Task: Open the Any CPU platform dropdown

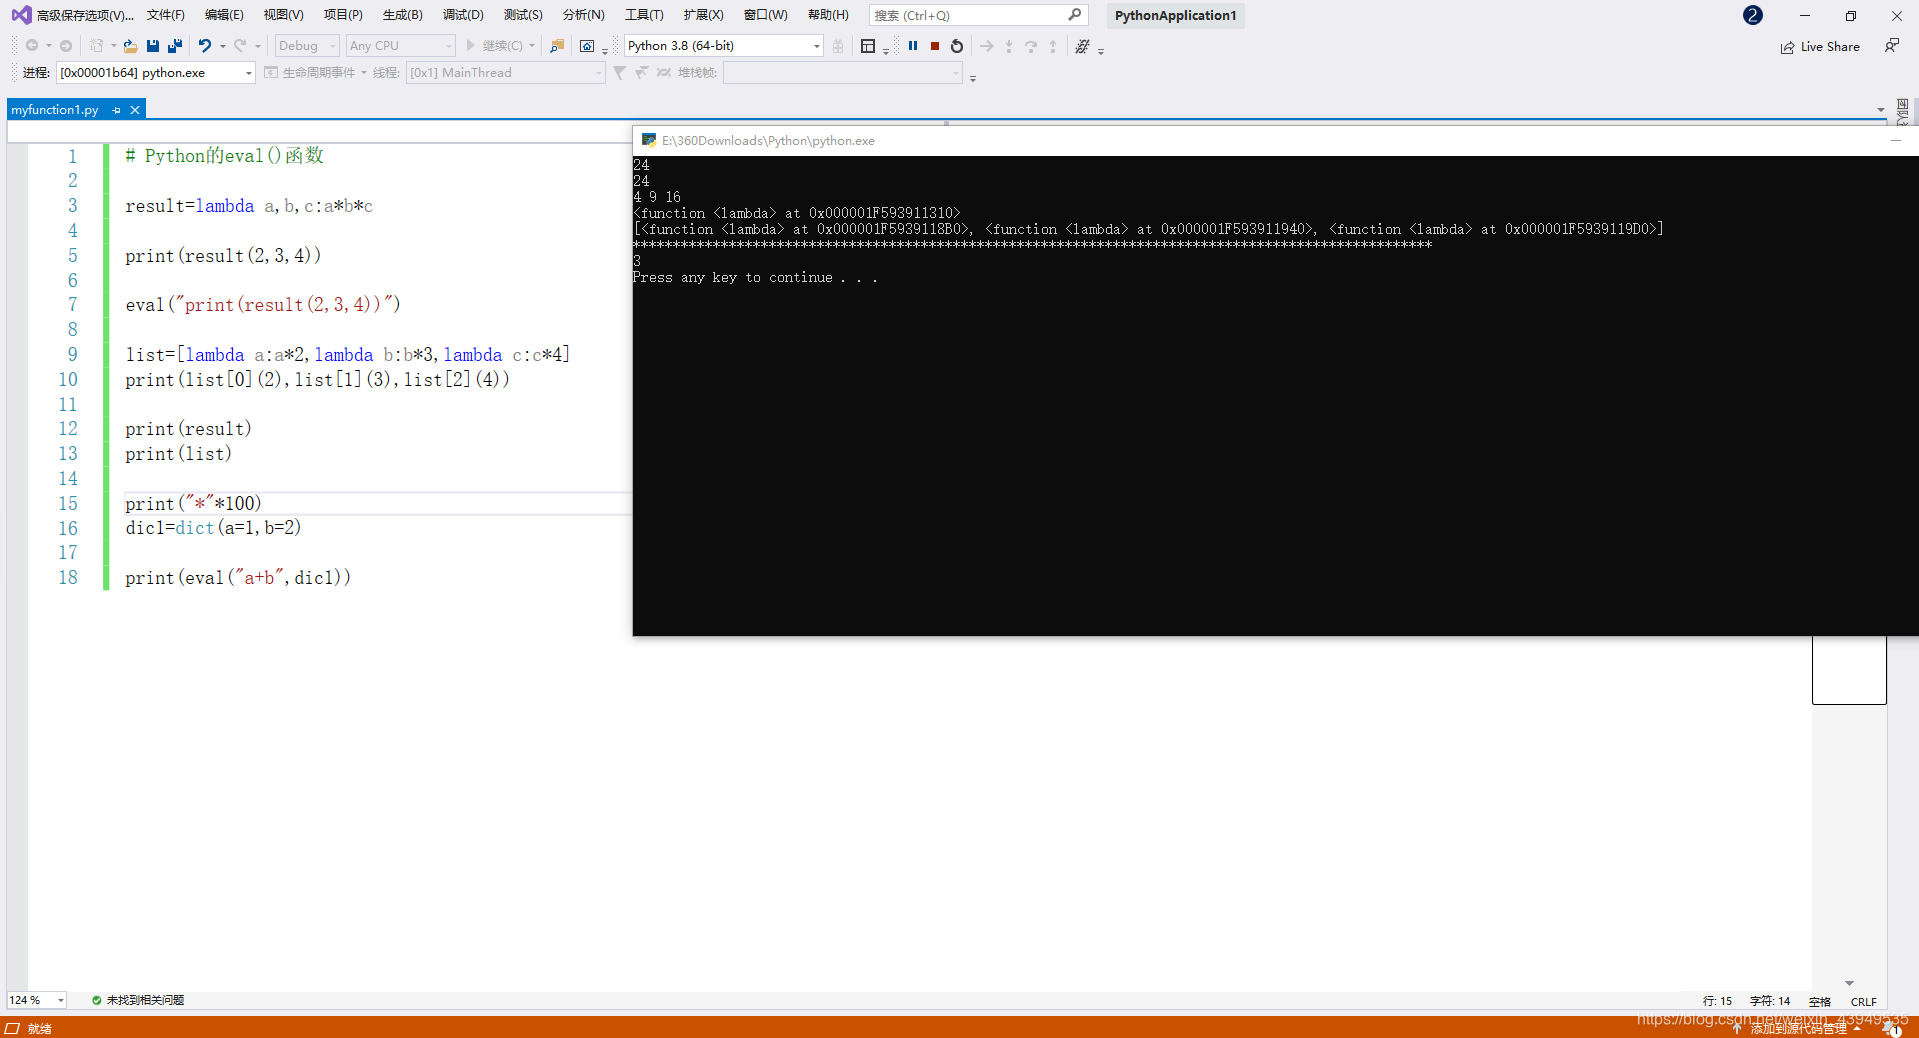Action: tap(400, 46)
